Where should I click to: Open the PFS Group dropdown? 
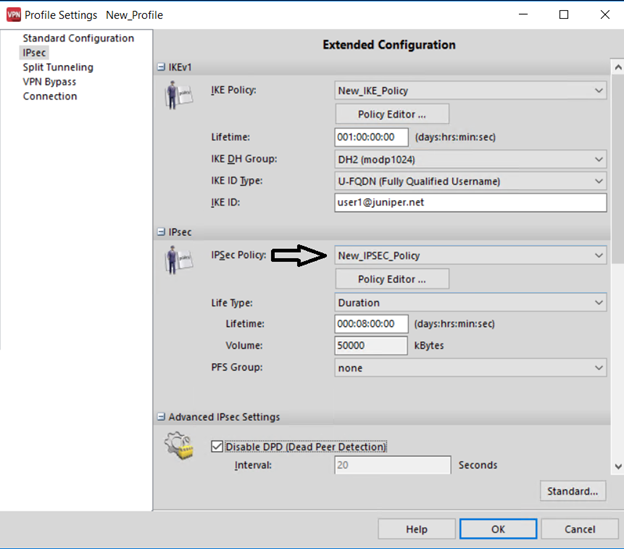pyautogui.click(x=470, y=368)
